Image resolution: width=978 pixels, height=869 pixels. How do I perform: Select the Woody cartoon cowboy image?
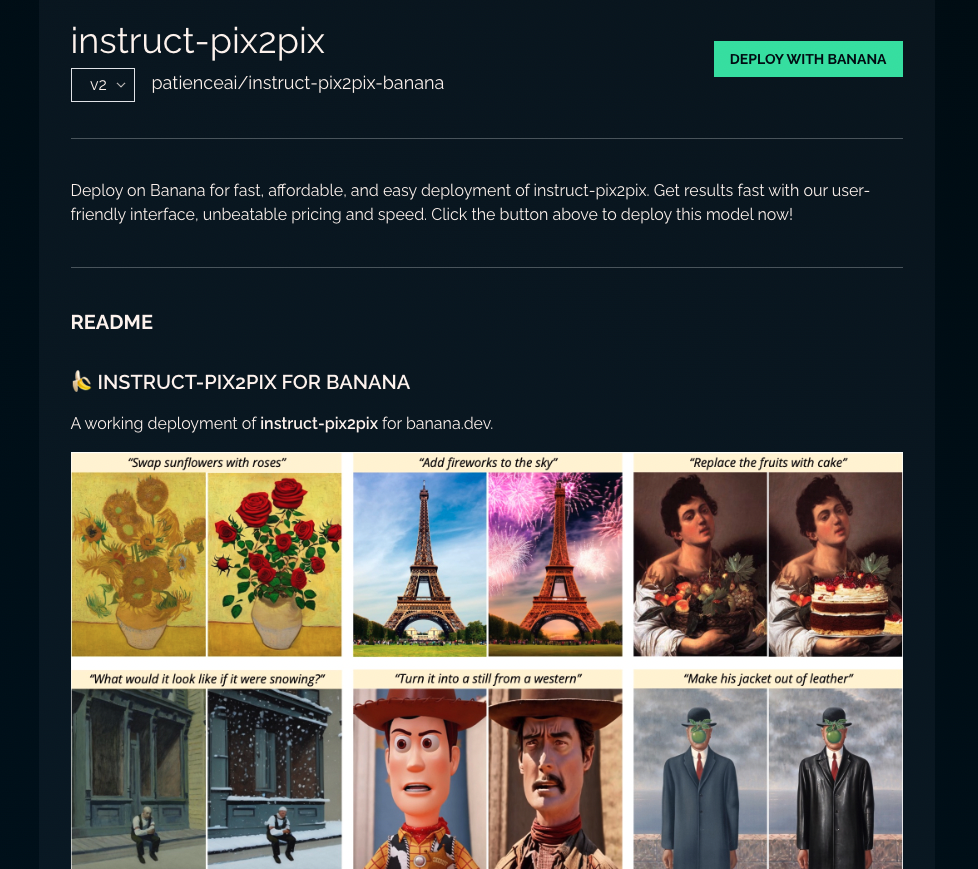click(420, 779)
